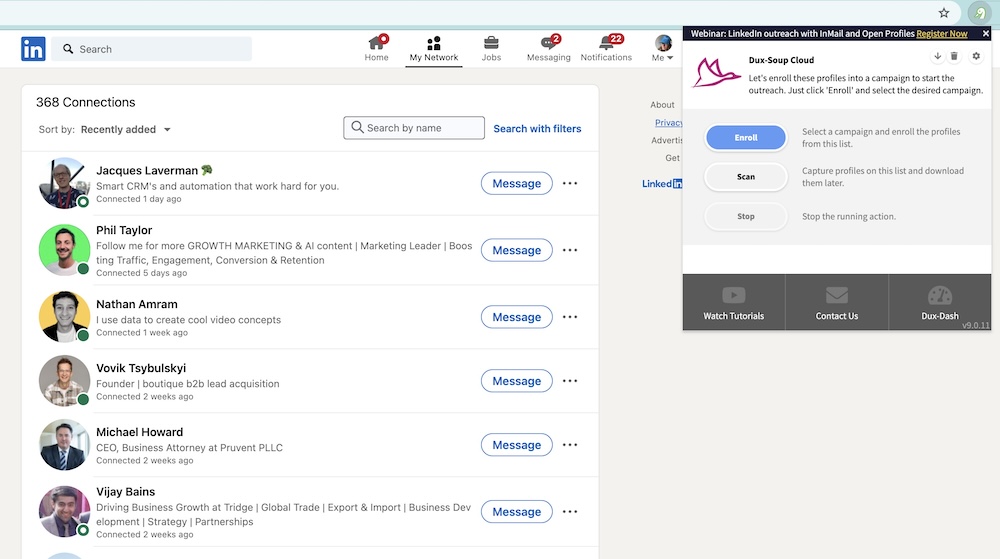Message Michael Howard
The image size is (1000, 559).
(517, 445)
